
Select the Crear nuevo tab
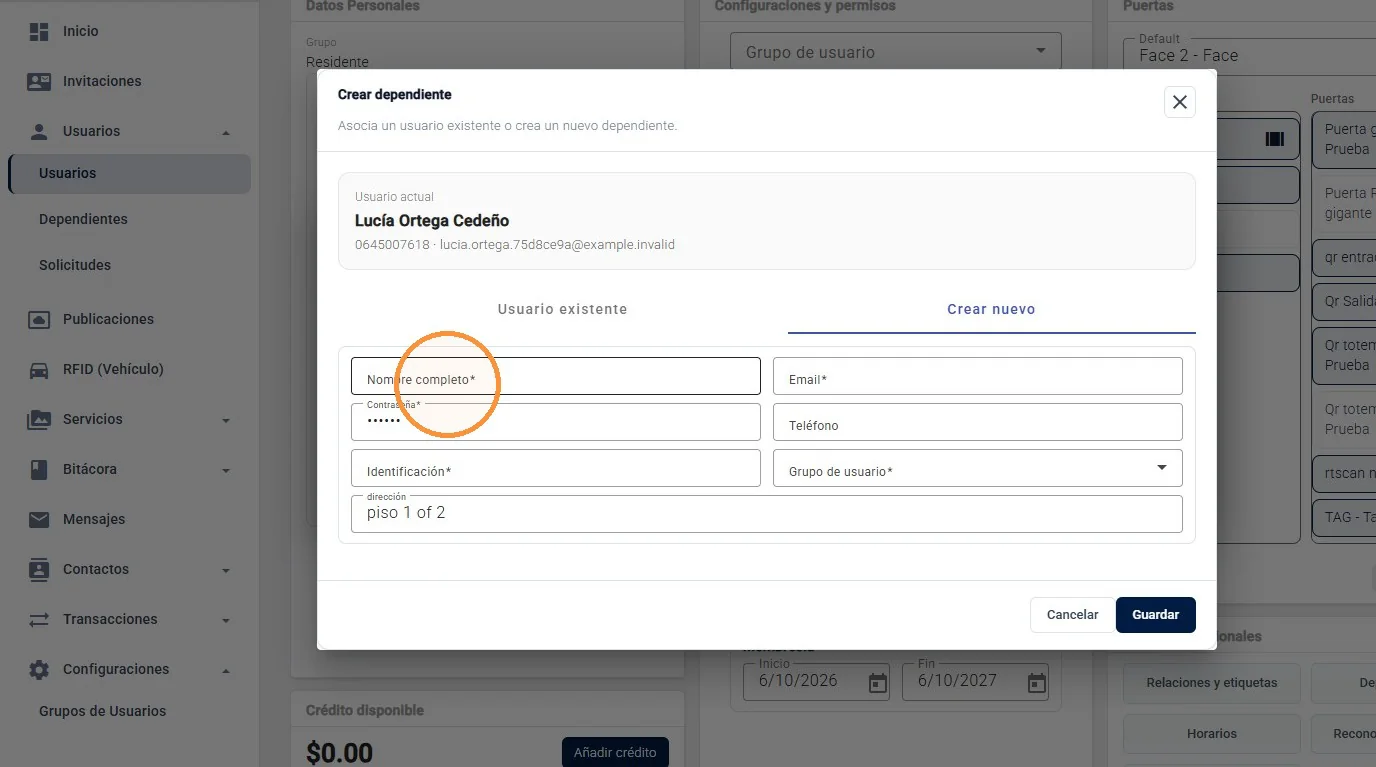point(991,309)
